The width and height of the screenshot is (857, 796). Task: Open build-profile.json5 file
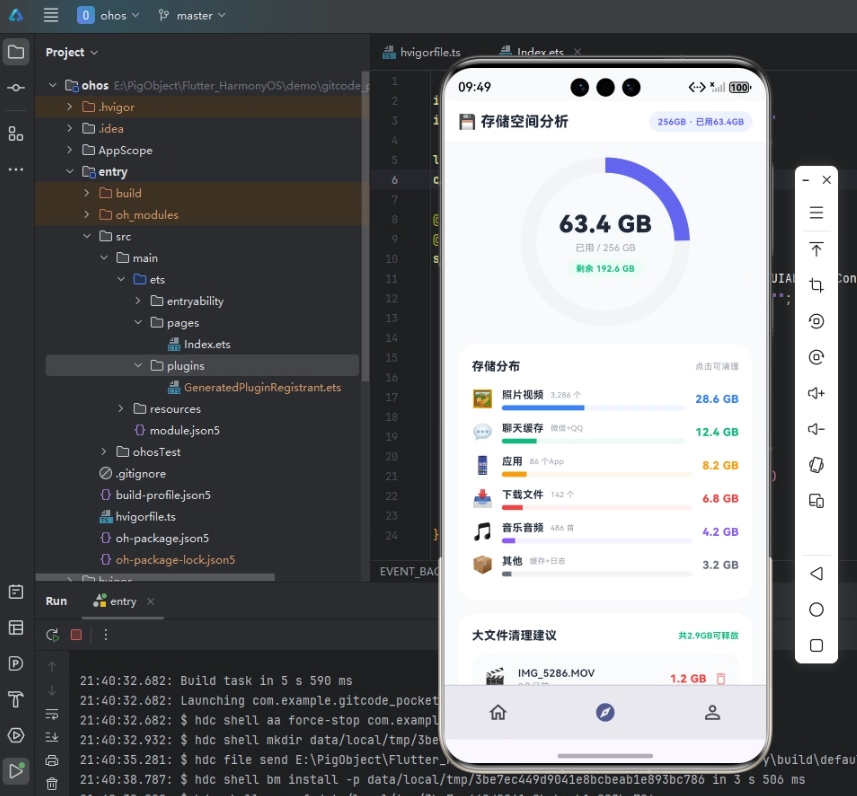coord(156,495)
